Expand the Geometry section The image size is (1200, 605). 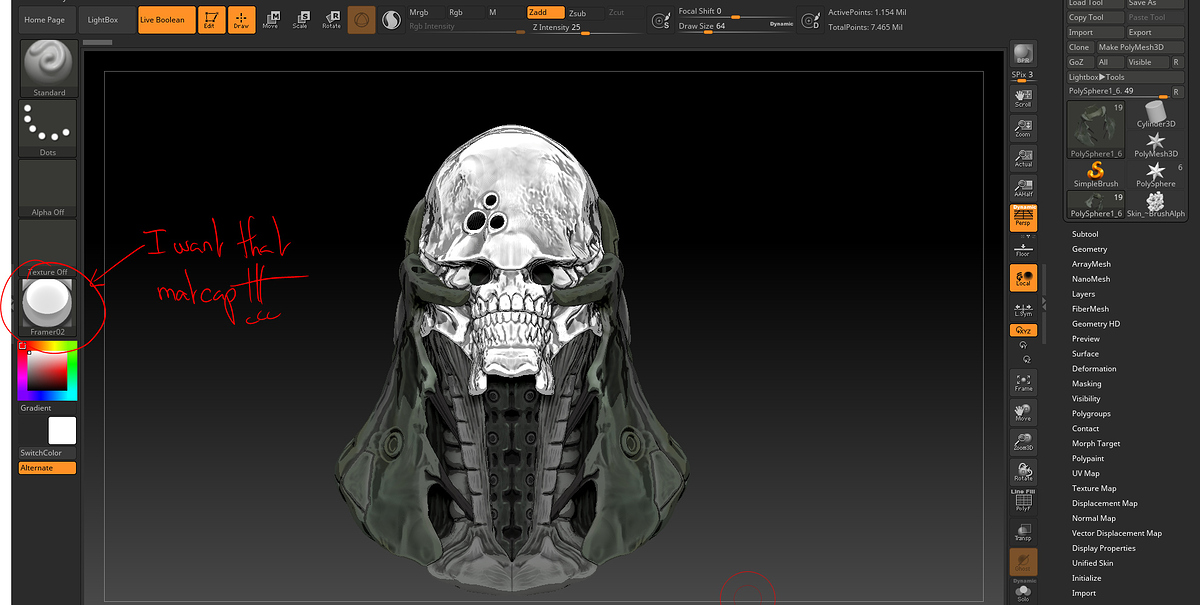click(x=1089, y=249)
